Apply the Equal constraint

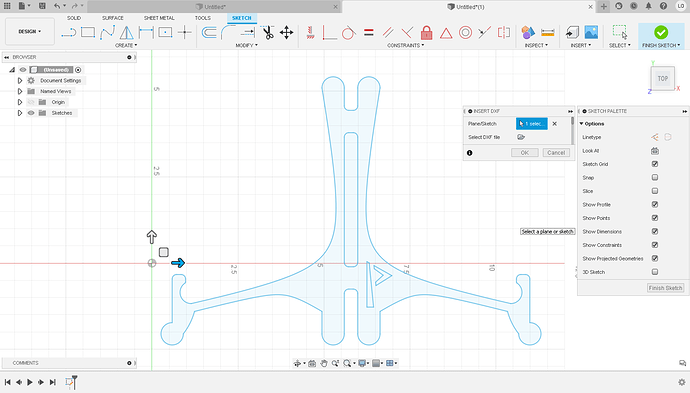point(369,33)
